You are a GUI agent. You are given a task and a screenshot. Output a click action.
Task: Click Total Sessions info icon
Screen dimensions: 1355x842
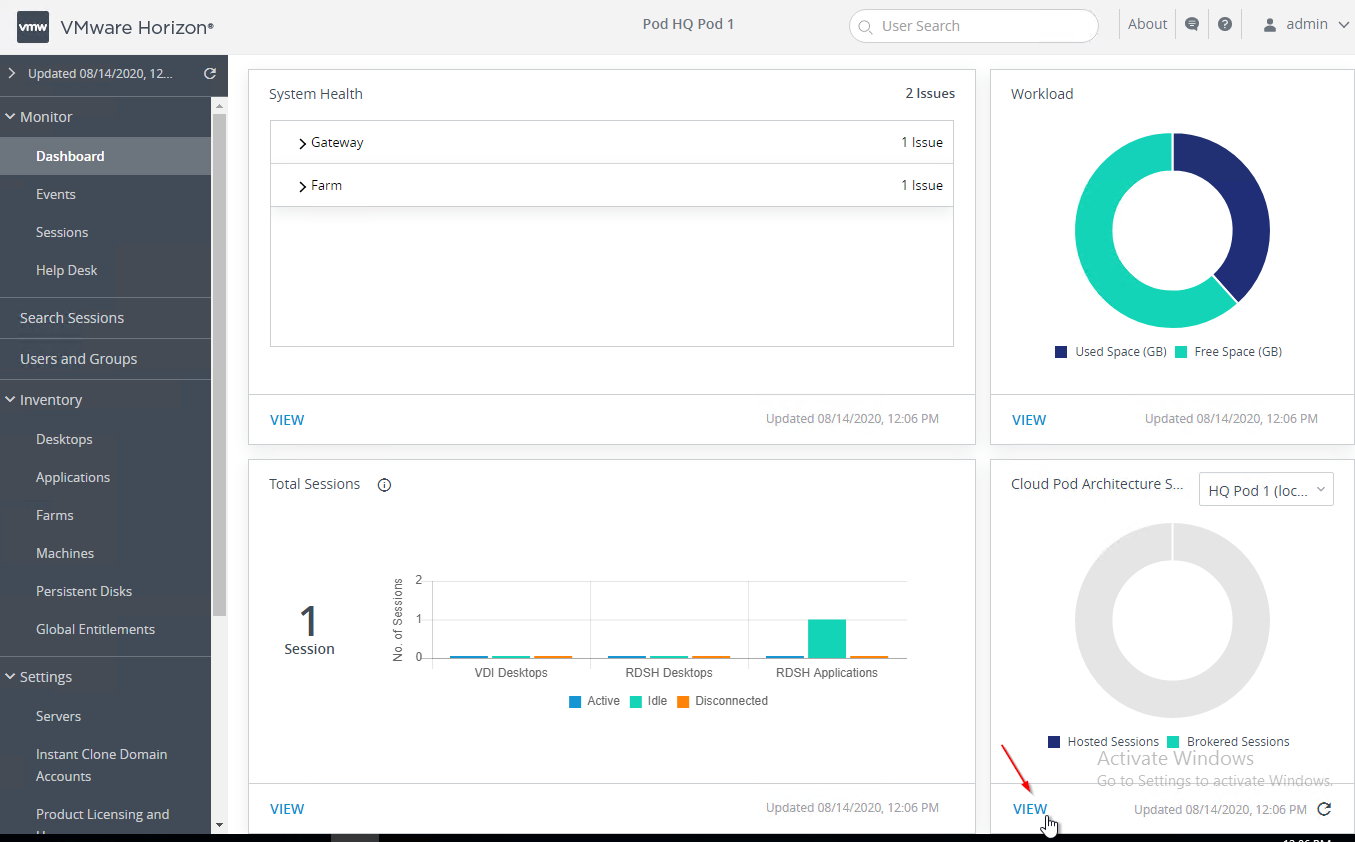(x=384, y=485)
